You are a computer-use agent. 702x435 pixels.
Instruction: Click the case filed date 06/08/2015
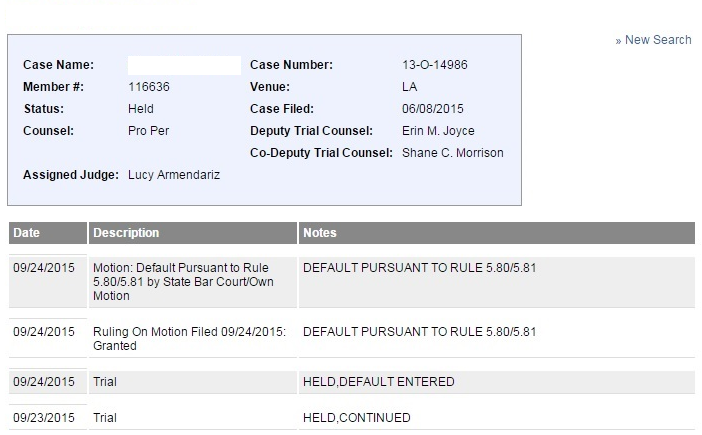coord(433,109)
